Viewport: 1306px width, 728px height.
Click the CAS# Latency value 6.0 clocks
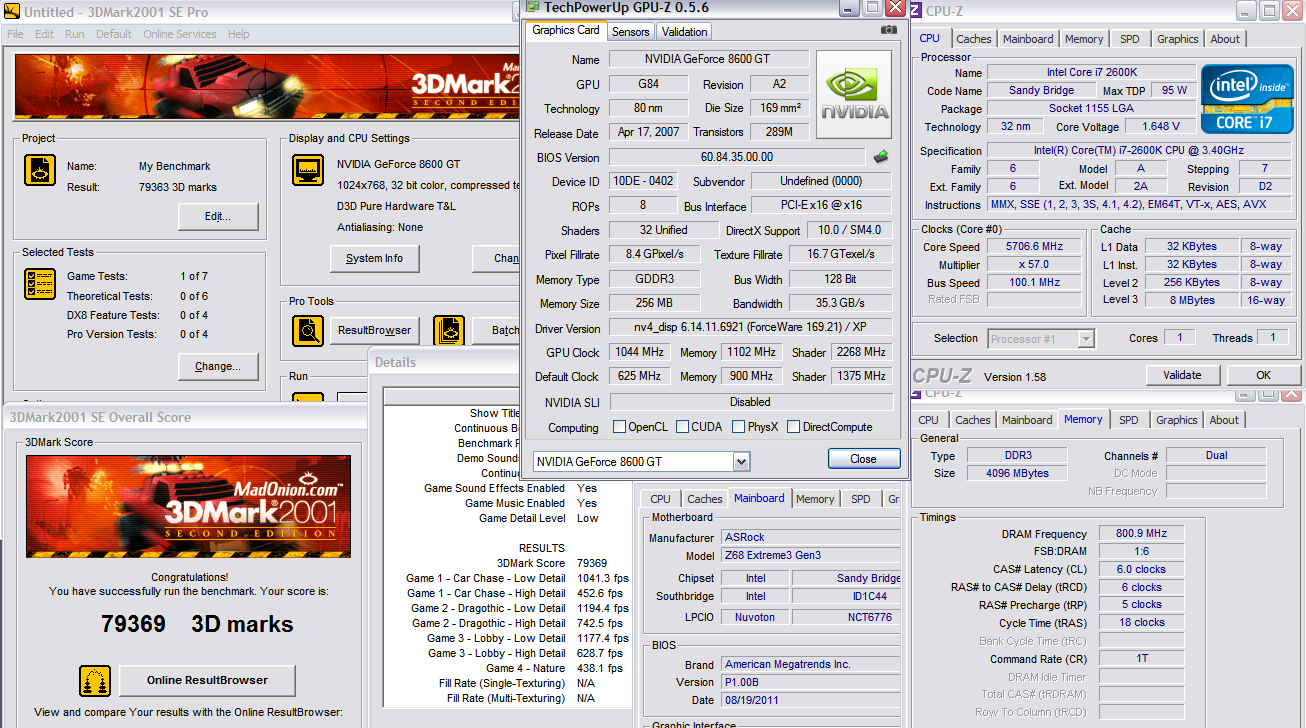click(x=1143, y=569)
